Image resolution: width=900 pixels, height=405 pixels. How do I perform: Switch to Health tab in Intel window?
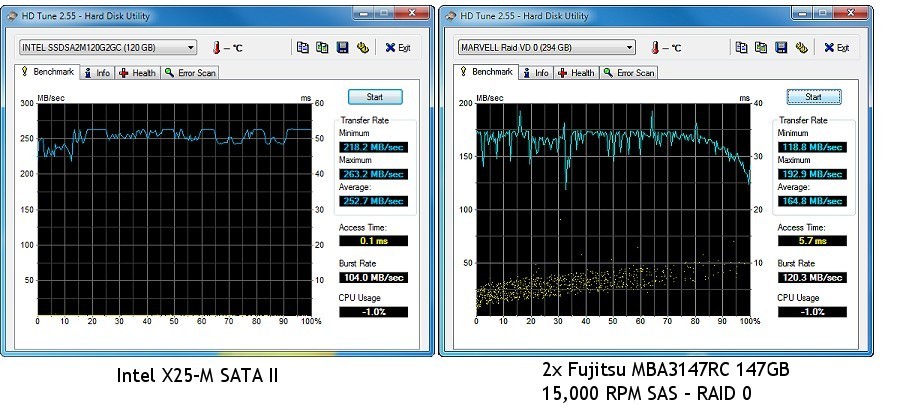pos(138,73)
